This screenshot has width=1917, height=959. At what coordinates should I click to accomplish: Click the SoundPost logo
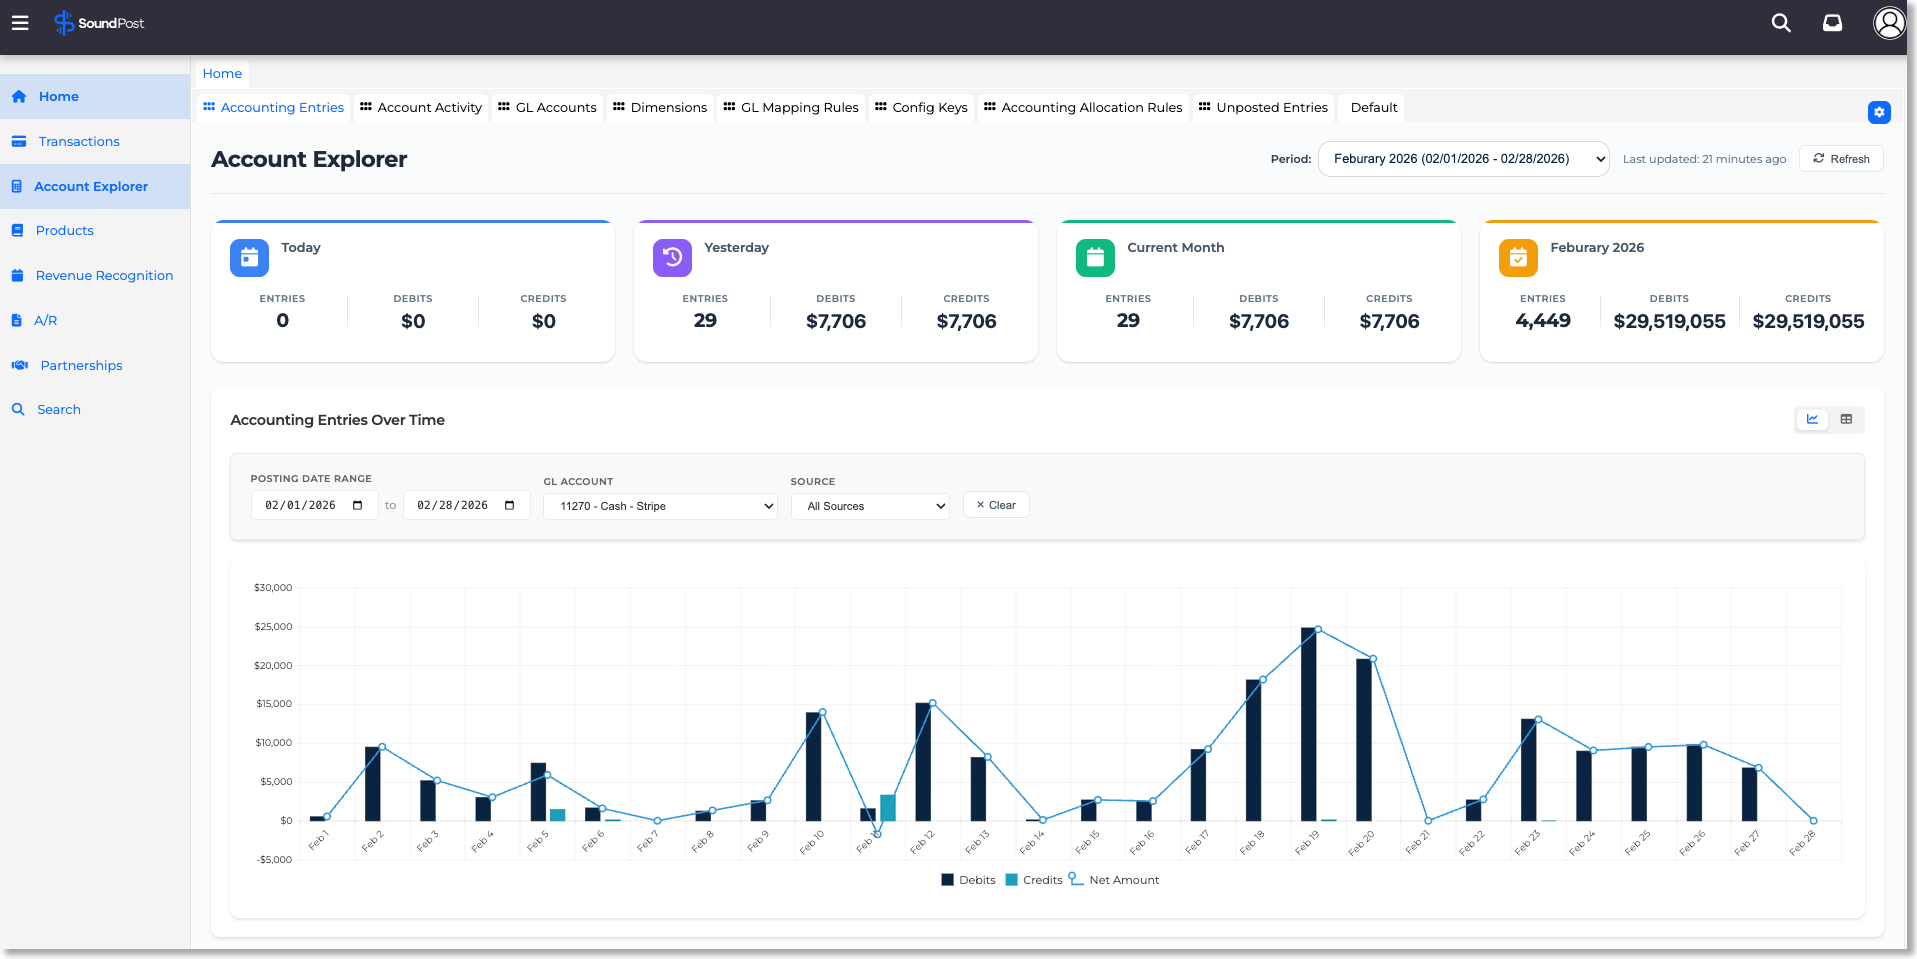tap(99, 23)
